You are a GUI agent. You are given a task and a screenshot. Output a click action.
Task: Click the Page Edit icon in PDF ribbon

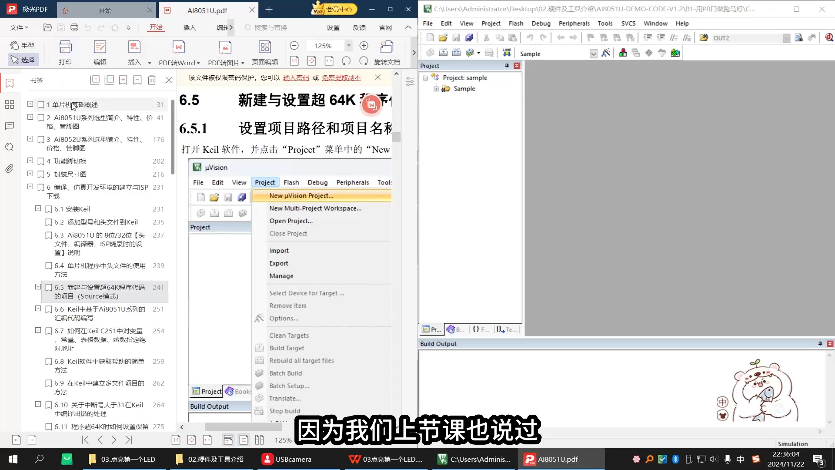(x=265, y=52)
